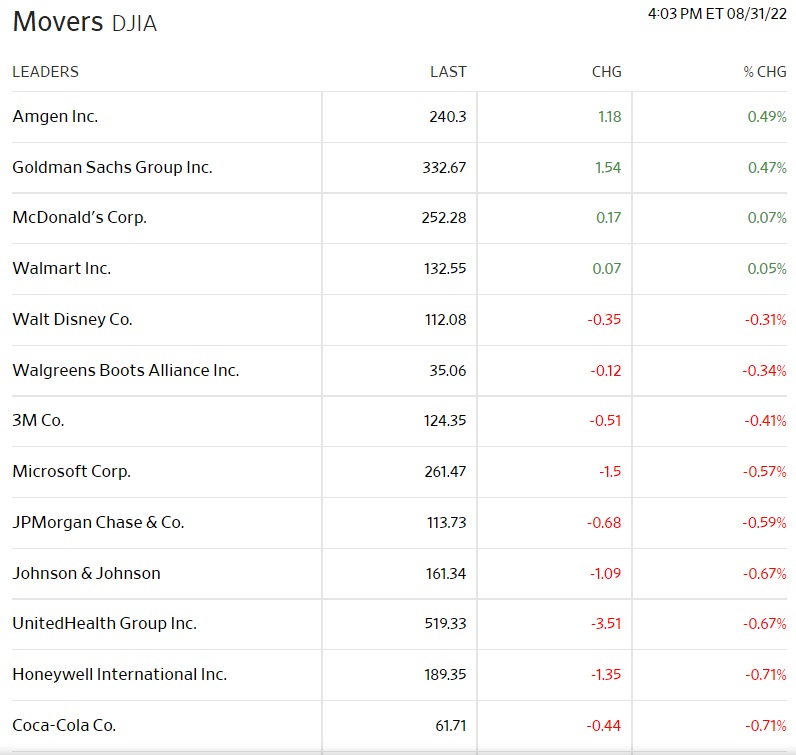Image resolution: width=796 pixels, height=755 pixels.
Task: Open the Amgen Inc. stock link
Action: coord(55,116)
